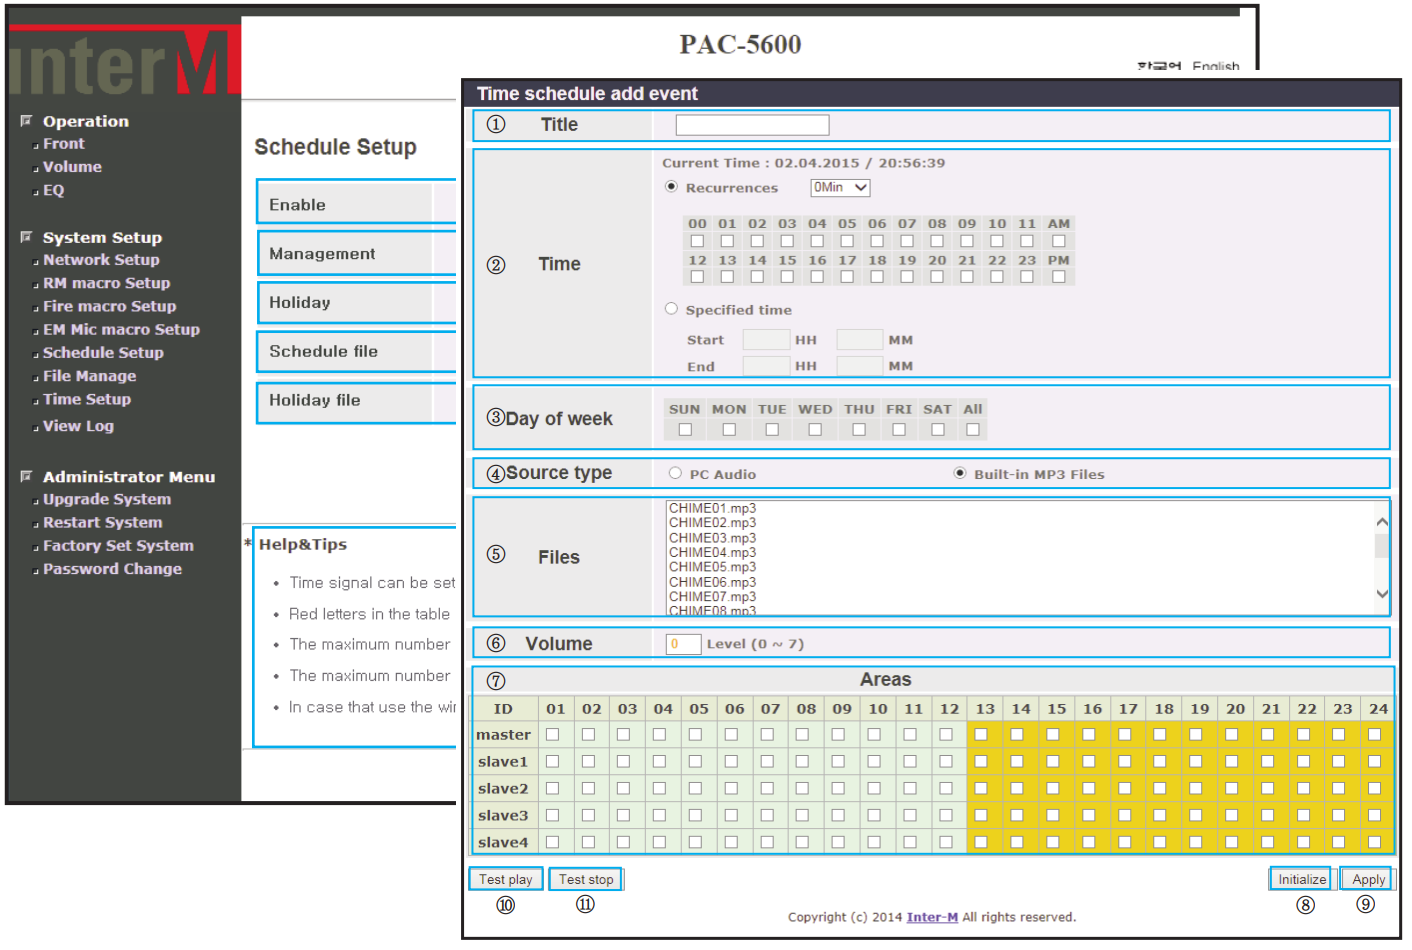Open Restart System option
1412x950 pixels.
click(102, 522)
